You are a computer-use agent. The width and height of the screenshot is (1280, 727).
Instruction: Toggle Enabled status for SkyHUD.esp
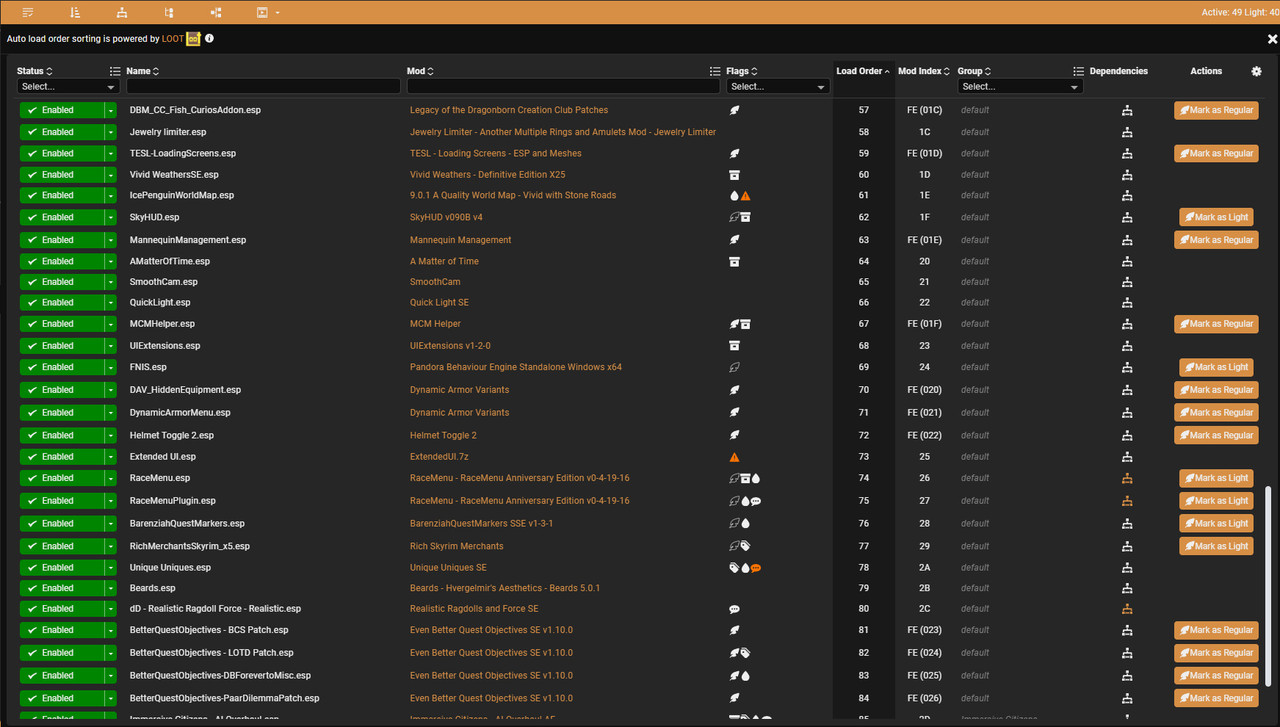[61, 217]
